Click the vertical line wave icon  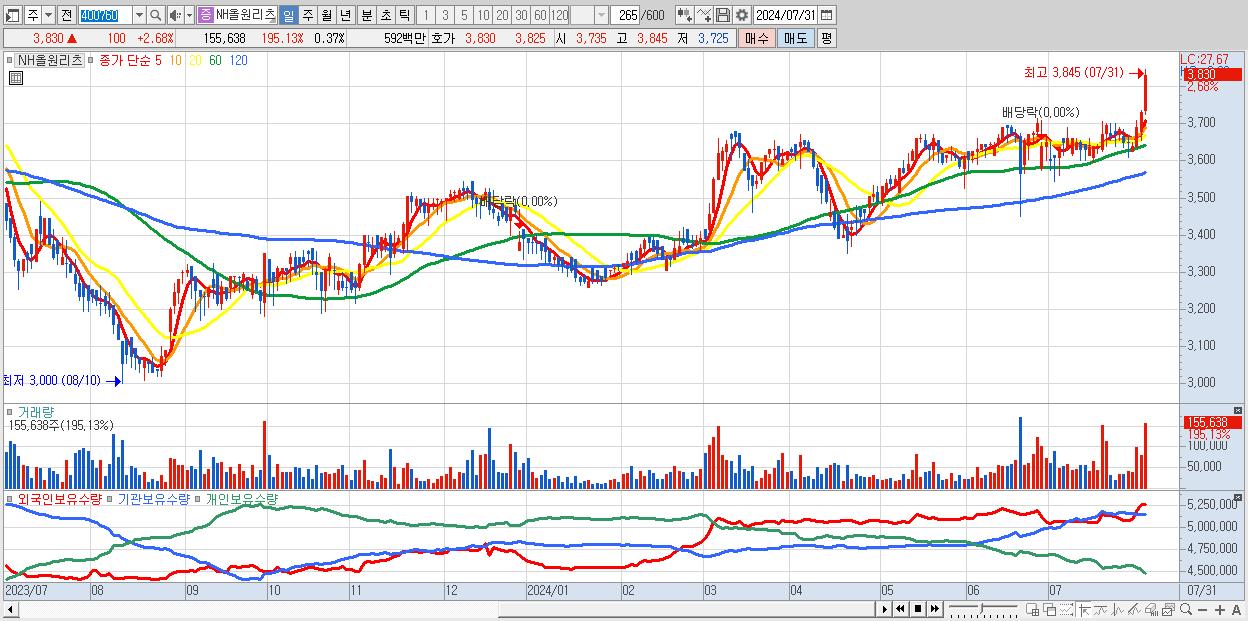tap(1118, 608)
